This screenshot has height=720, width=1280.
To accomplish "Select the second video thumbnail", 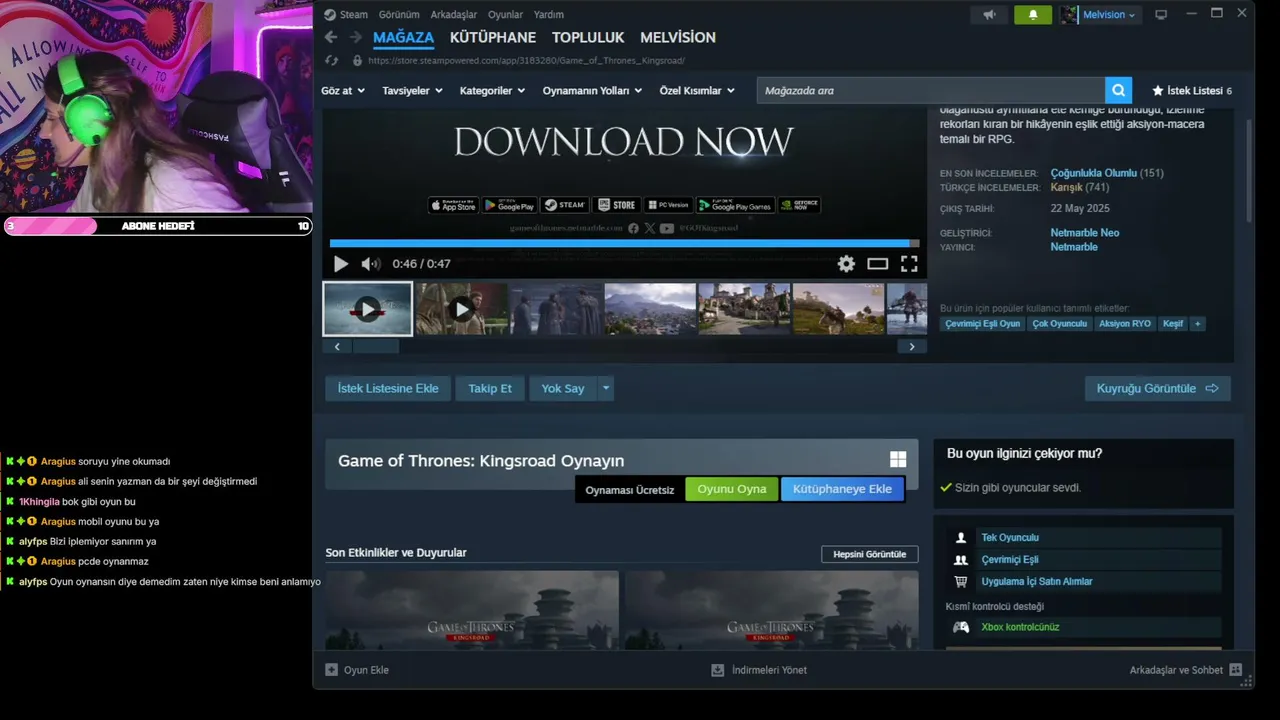I will coord(461,309).
